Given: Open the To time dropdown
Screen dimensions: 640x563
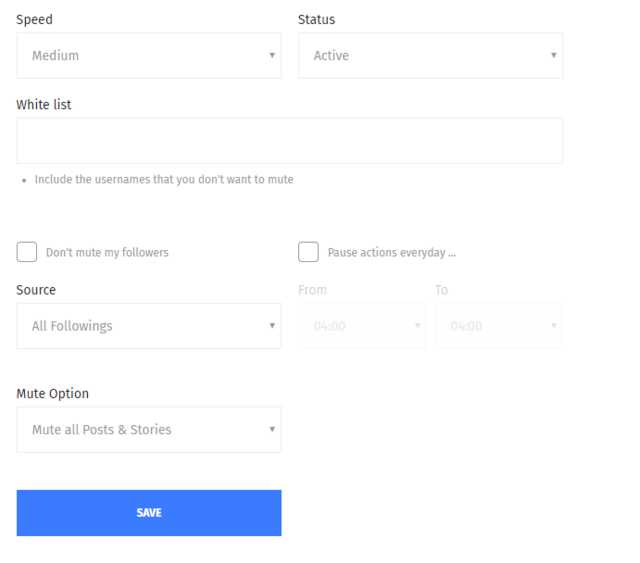Looking at the screenshot, I should [x=498, y=326].
